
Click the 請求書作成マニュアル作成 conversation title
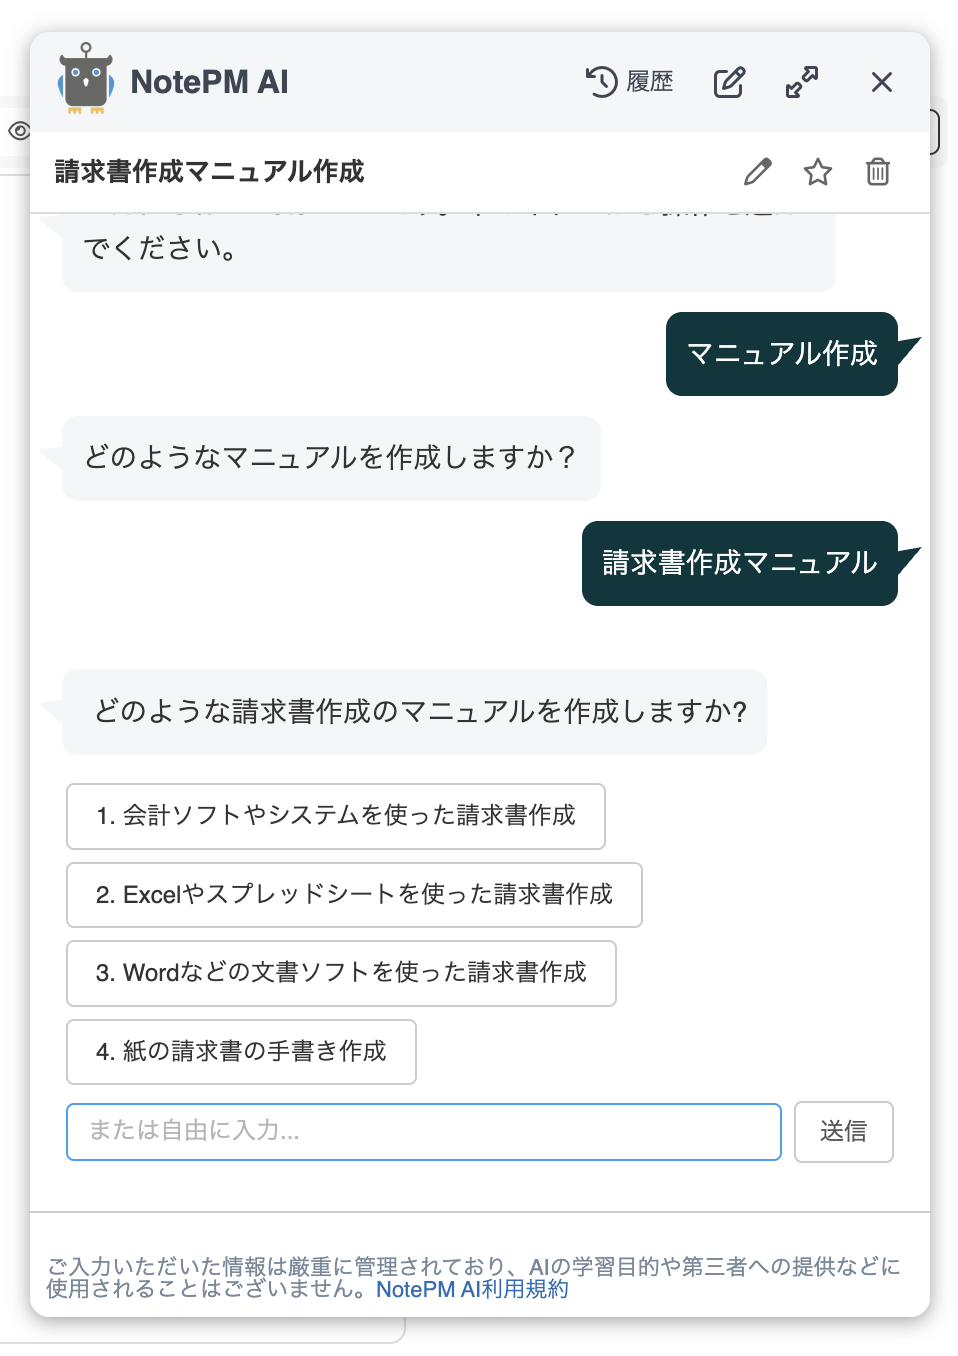(x=210, y=172)
